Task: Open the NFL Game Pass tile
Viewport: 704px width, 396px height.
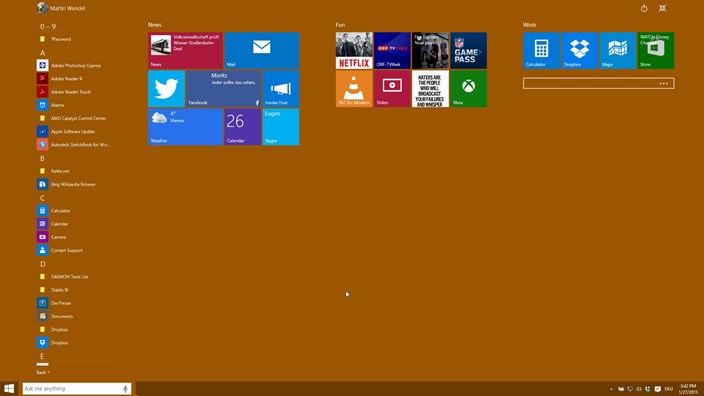Action: point(468,50)
